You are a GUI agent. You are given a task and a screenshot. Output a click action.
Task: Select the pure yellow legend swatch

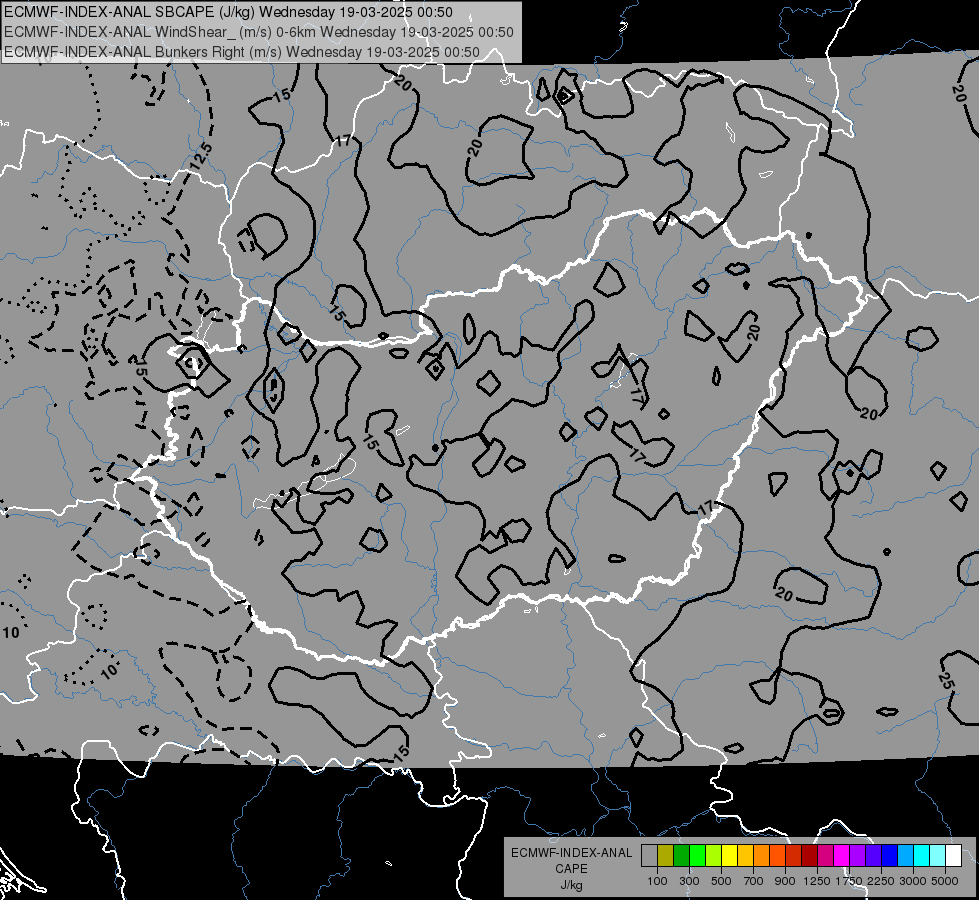[x=729, y=856]
